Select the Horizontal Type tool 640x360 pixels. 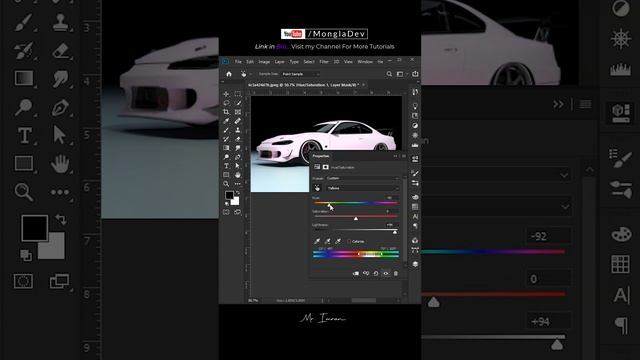point(226,166)
